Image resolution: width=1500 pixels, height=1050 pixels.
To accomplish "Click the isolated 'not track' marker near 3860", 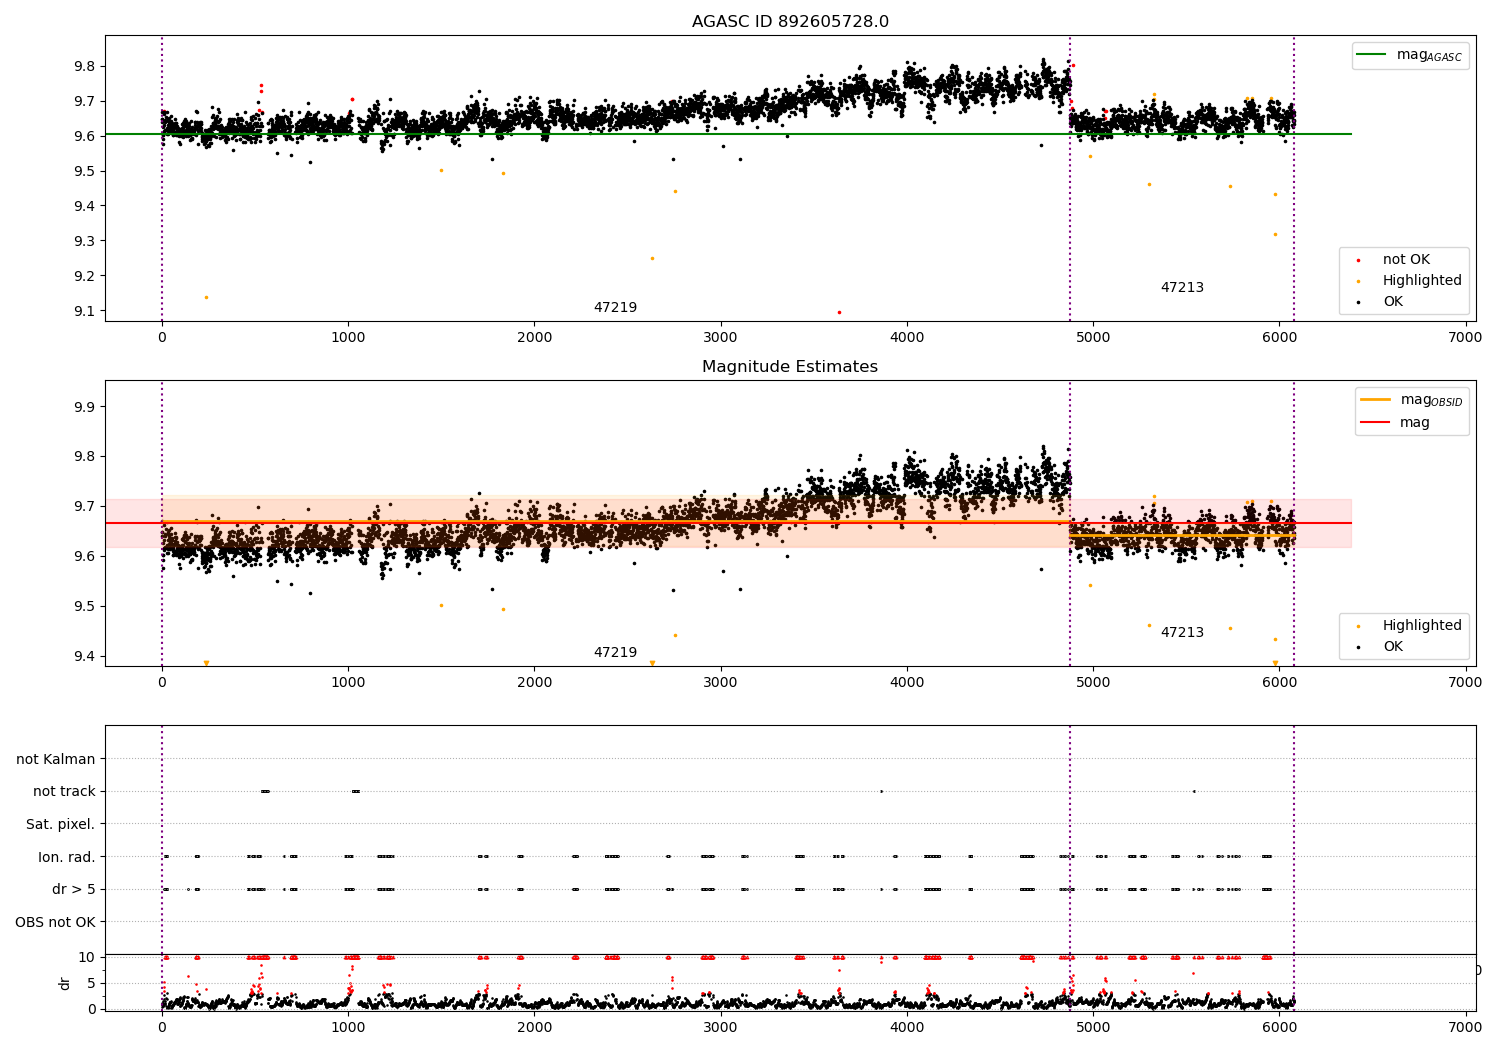I will click(x=881, y=791).
